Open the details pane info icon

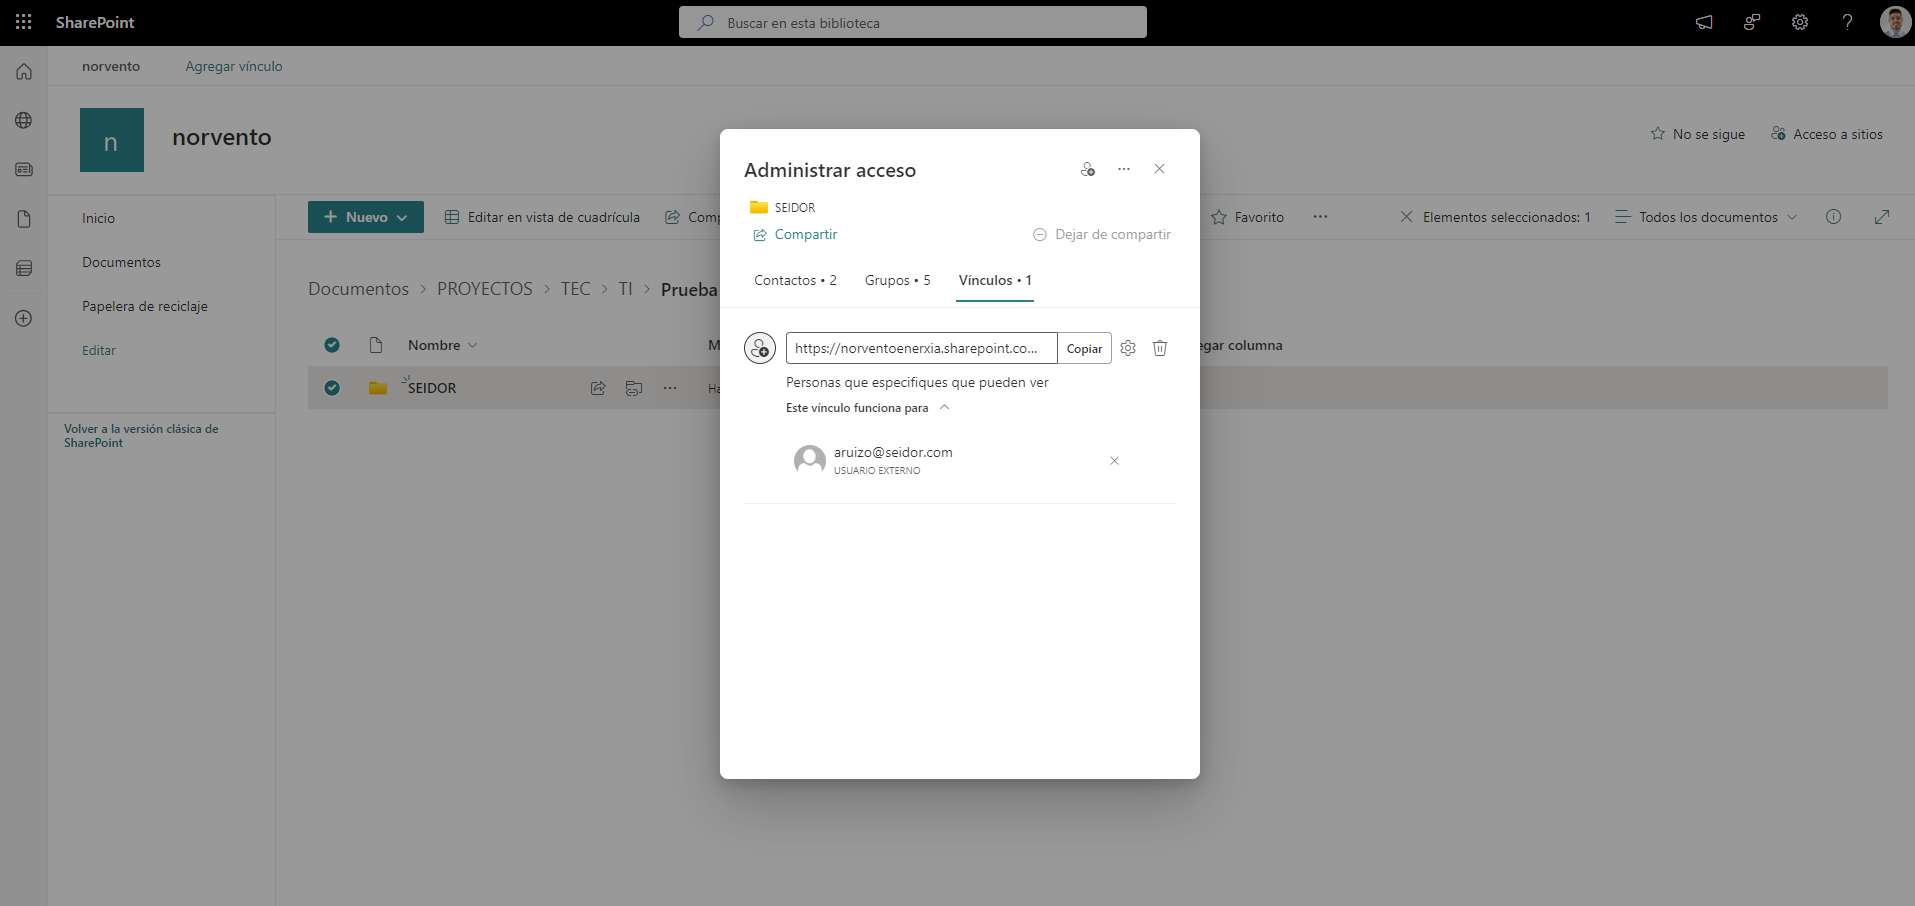point(1833,217)
